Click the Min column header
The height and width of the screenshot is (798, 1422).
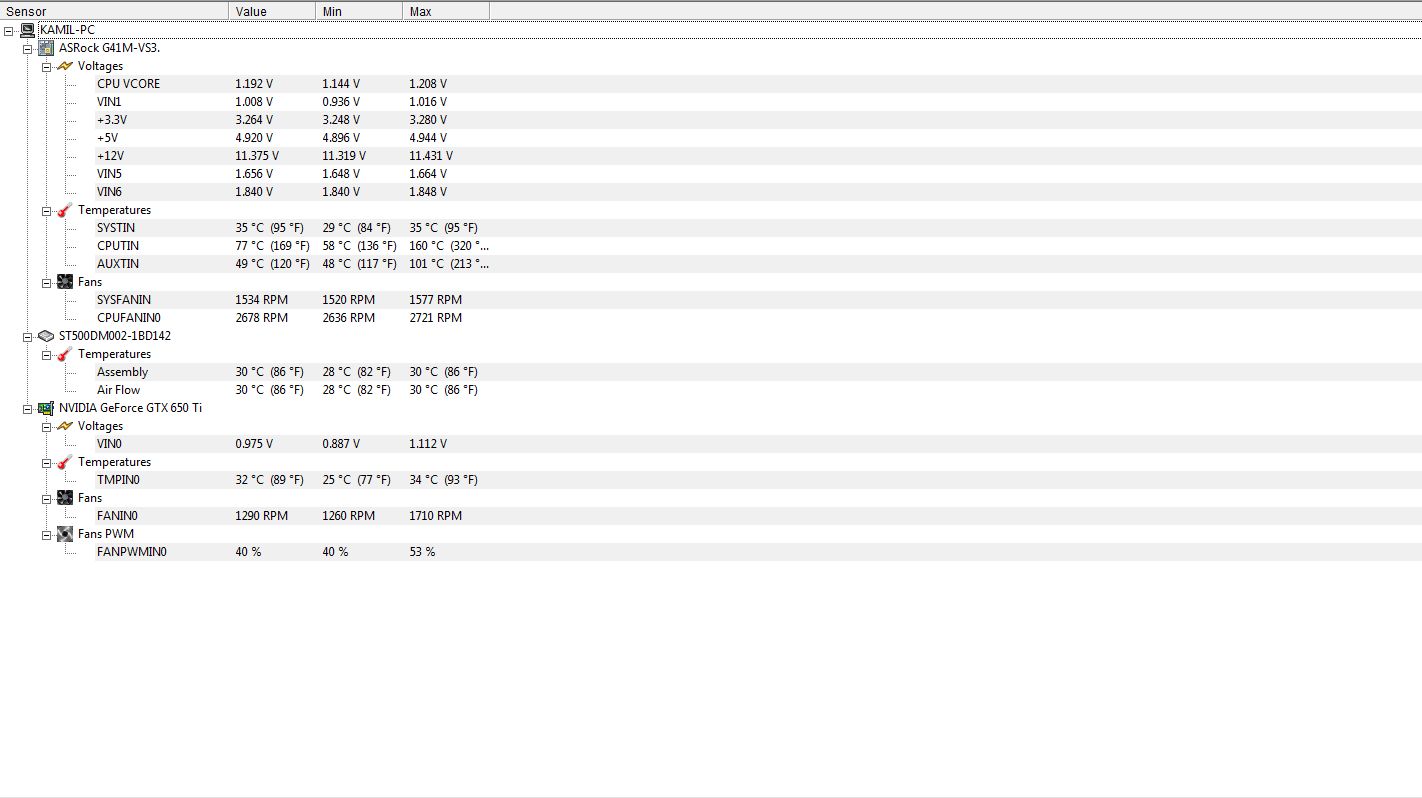[x=359, y=11]
